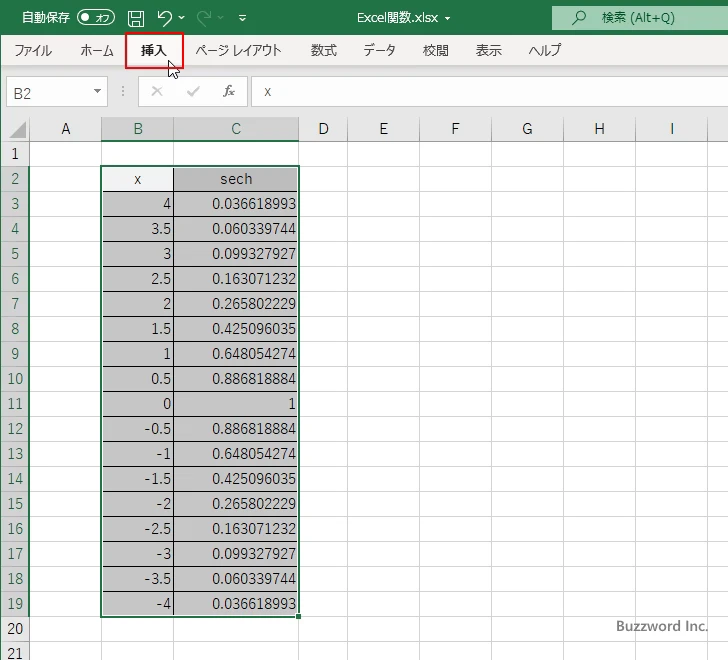
Task: Open the Excel関数.xlsx file name dropdown
Action: point(448,18)
